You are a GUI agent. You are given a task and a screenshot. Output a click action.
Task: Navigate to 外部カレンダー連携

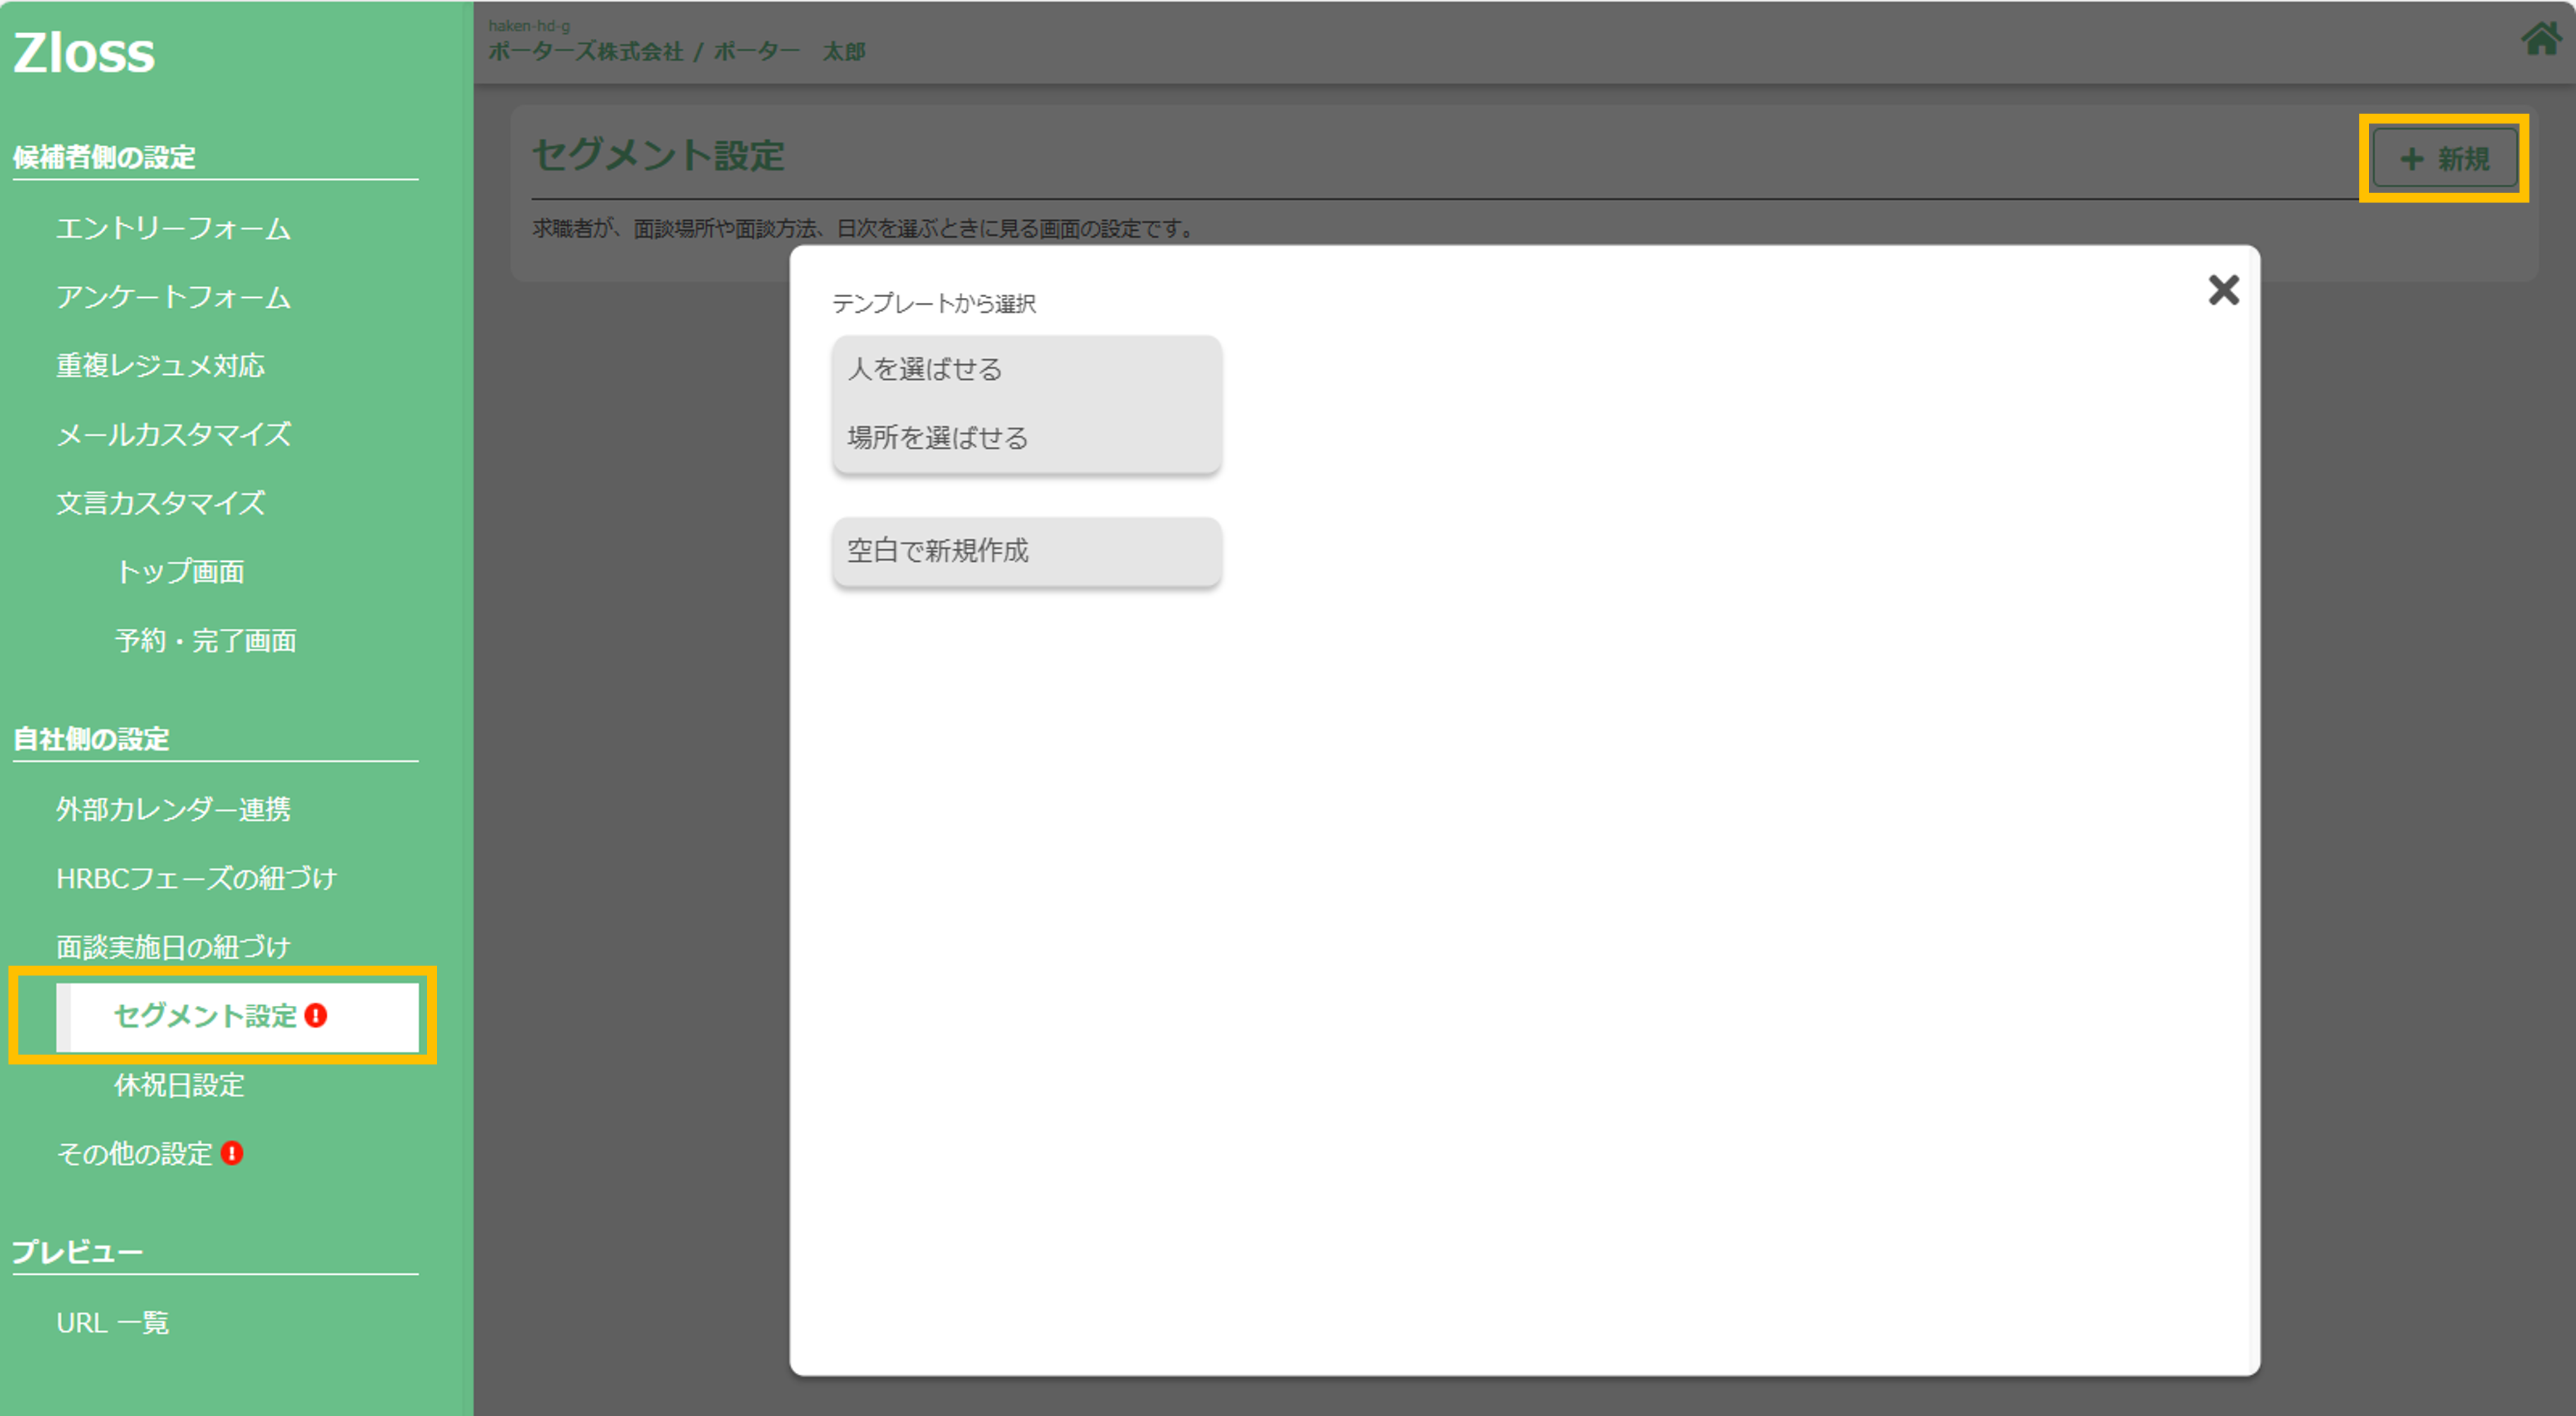(x=173, y=809)
